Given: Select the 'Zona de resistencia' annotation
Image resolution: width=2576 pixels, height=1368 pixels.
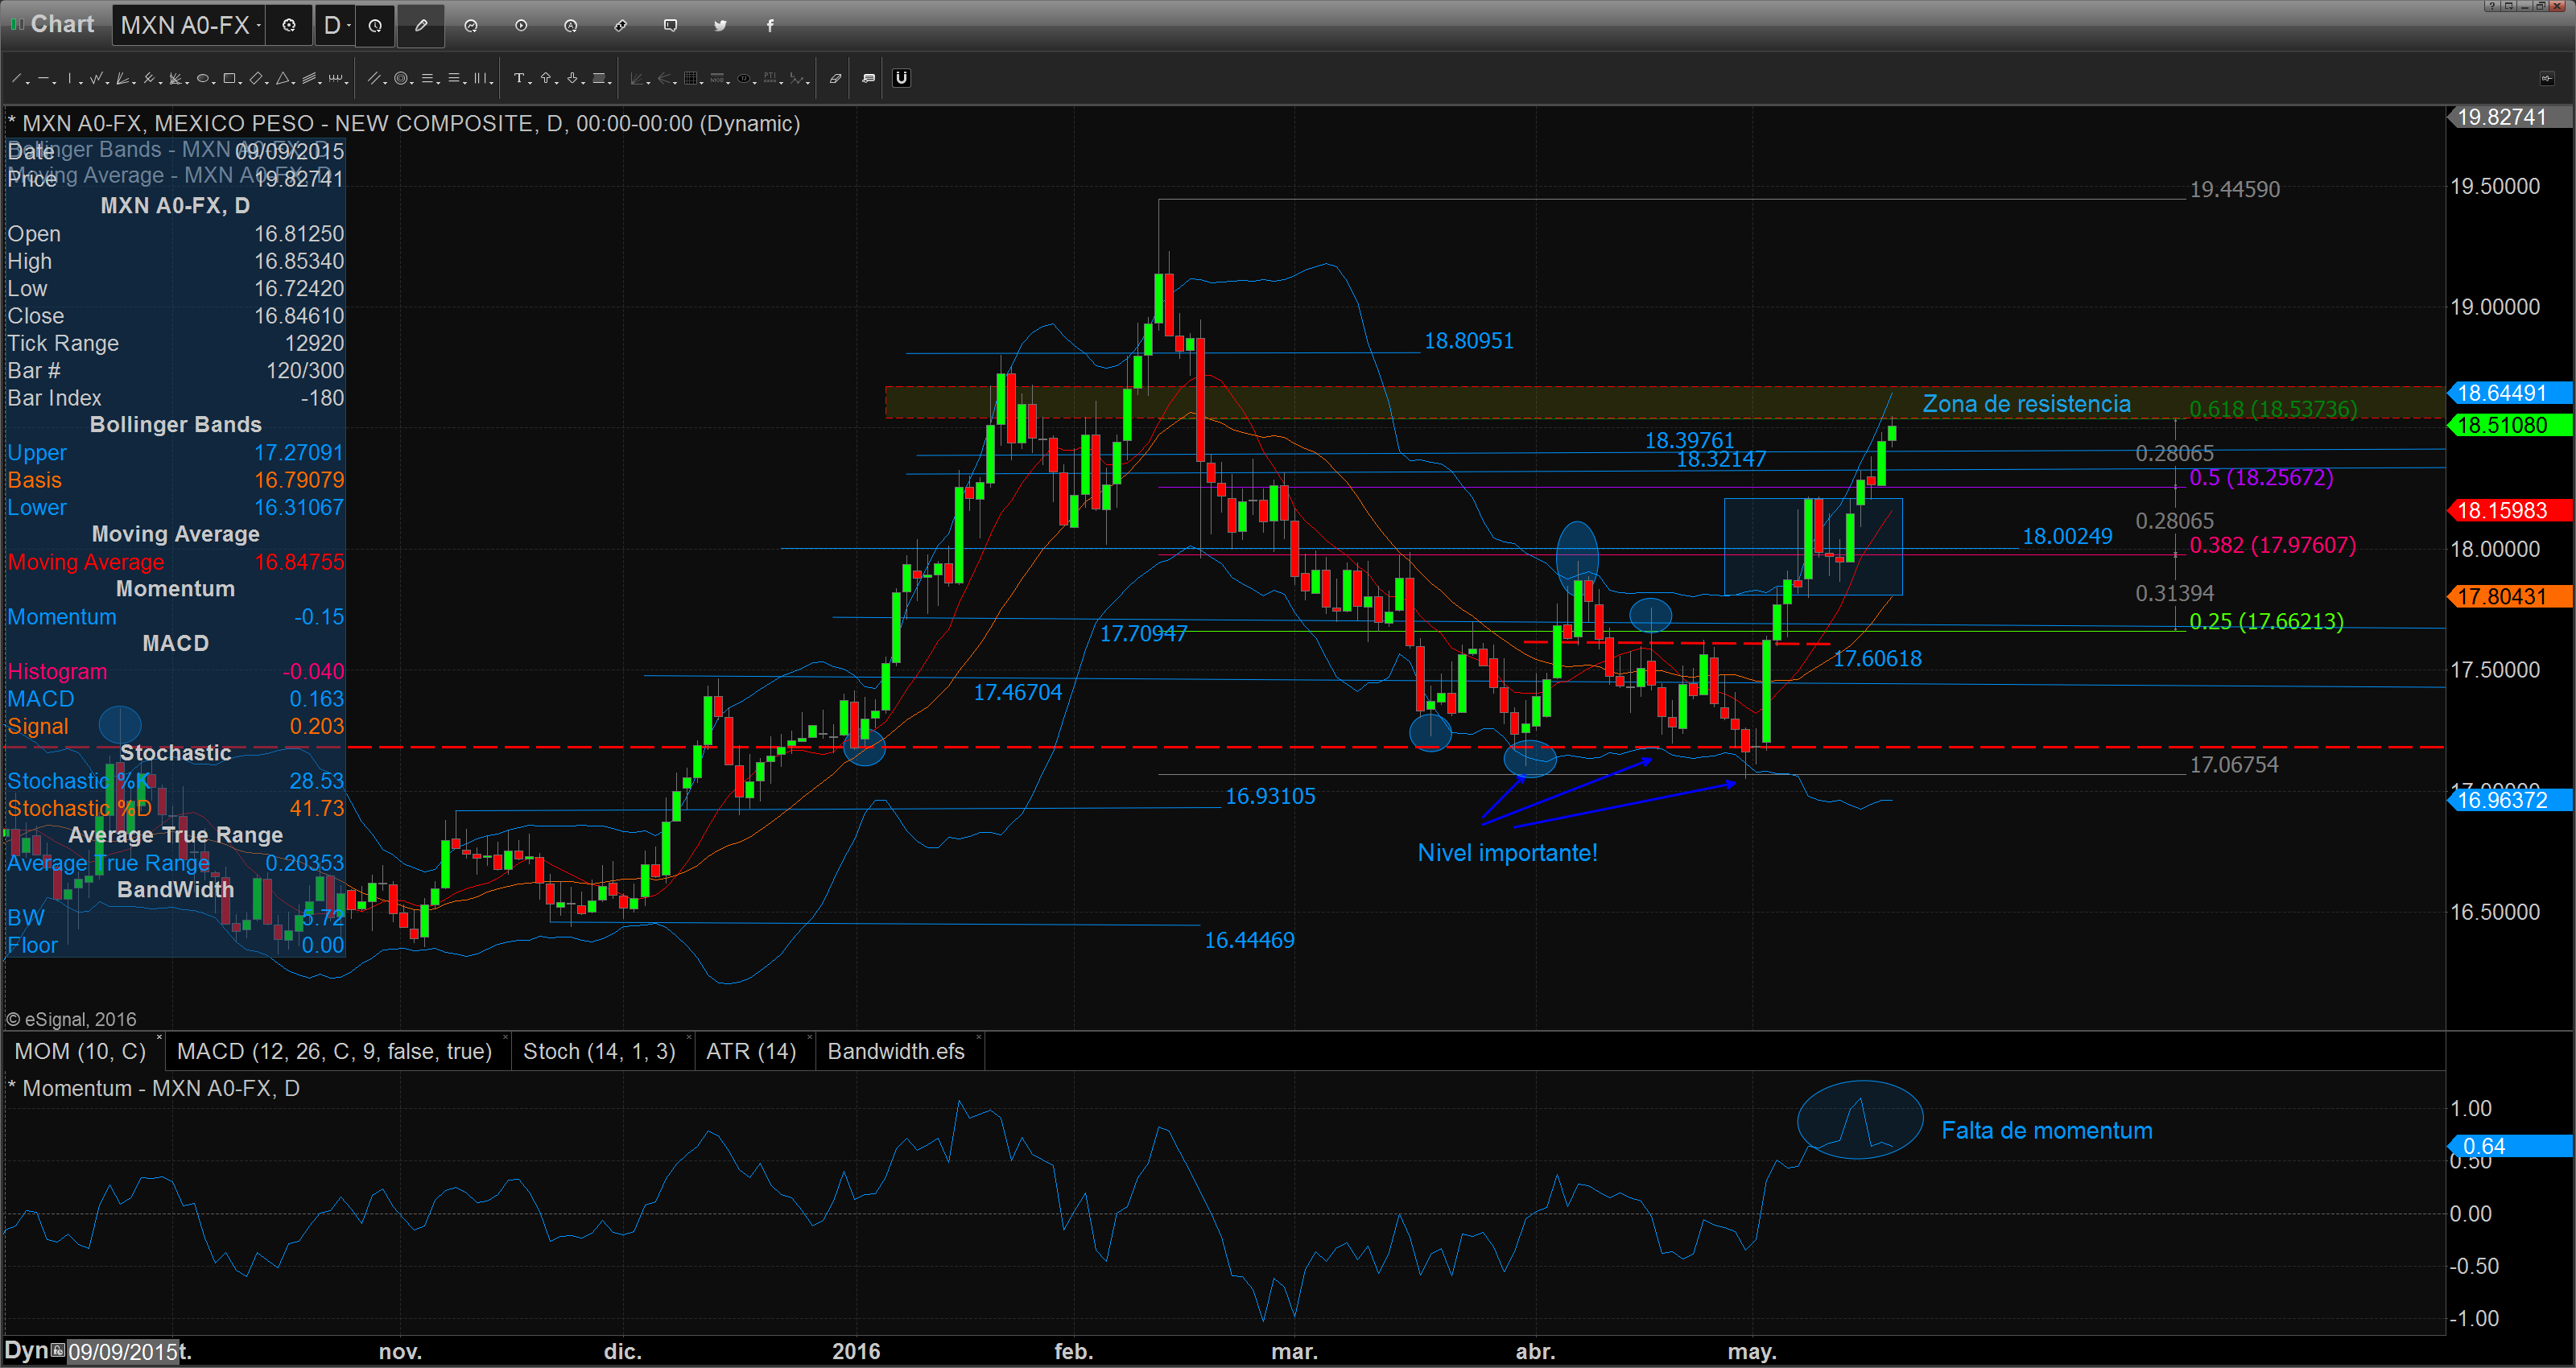Looking at the screenshot, I should (2026, 404).
